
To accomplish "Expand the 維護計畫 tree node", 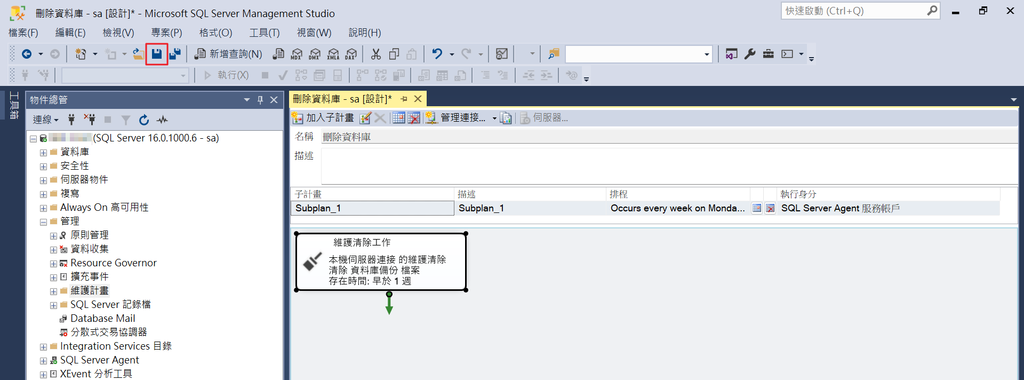I will click(54, 291).
